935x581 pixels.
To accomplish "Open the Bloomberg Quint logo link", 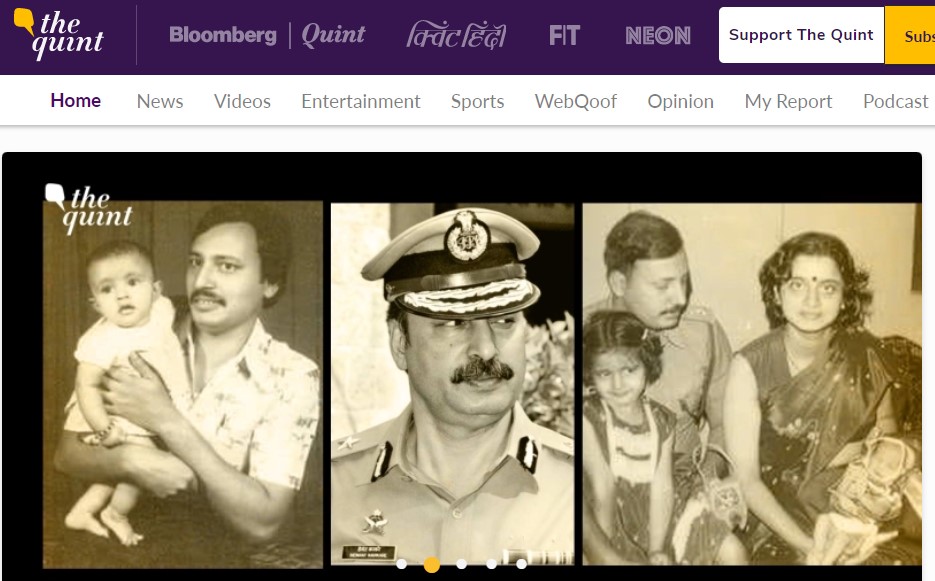I will click(267, 35).
